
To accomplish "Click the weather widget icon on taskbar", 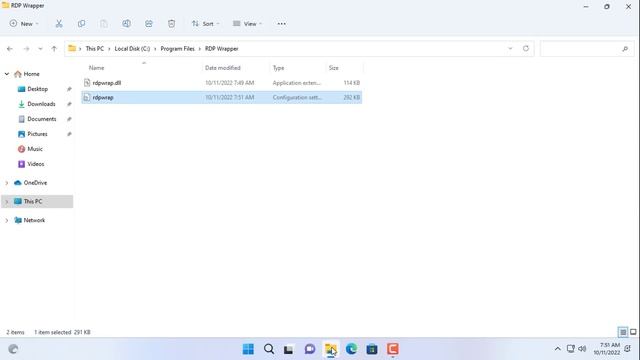I will (13, 349).
